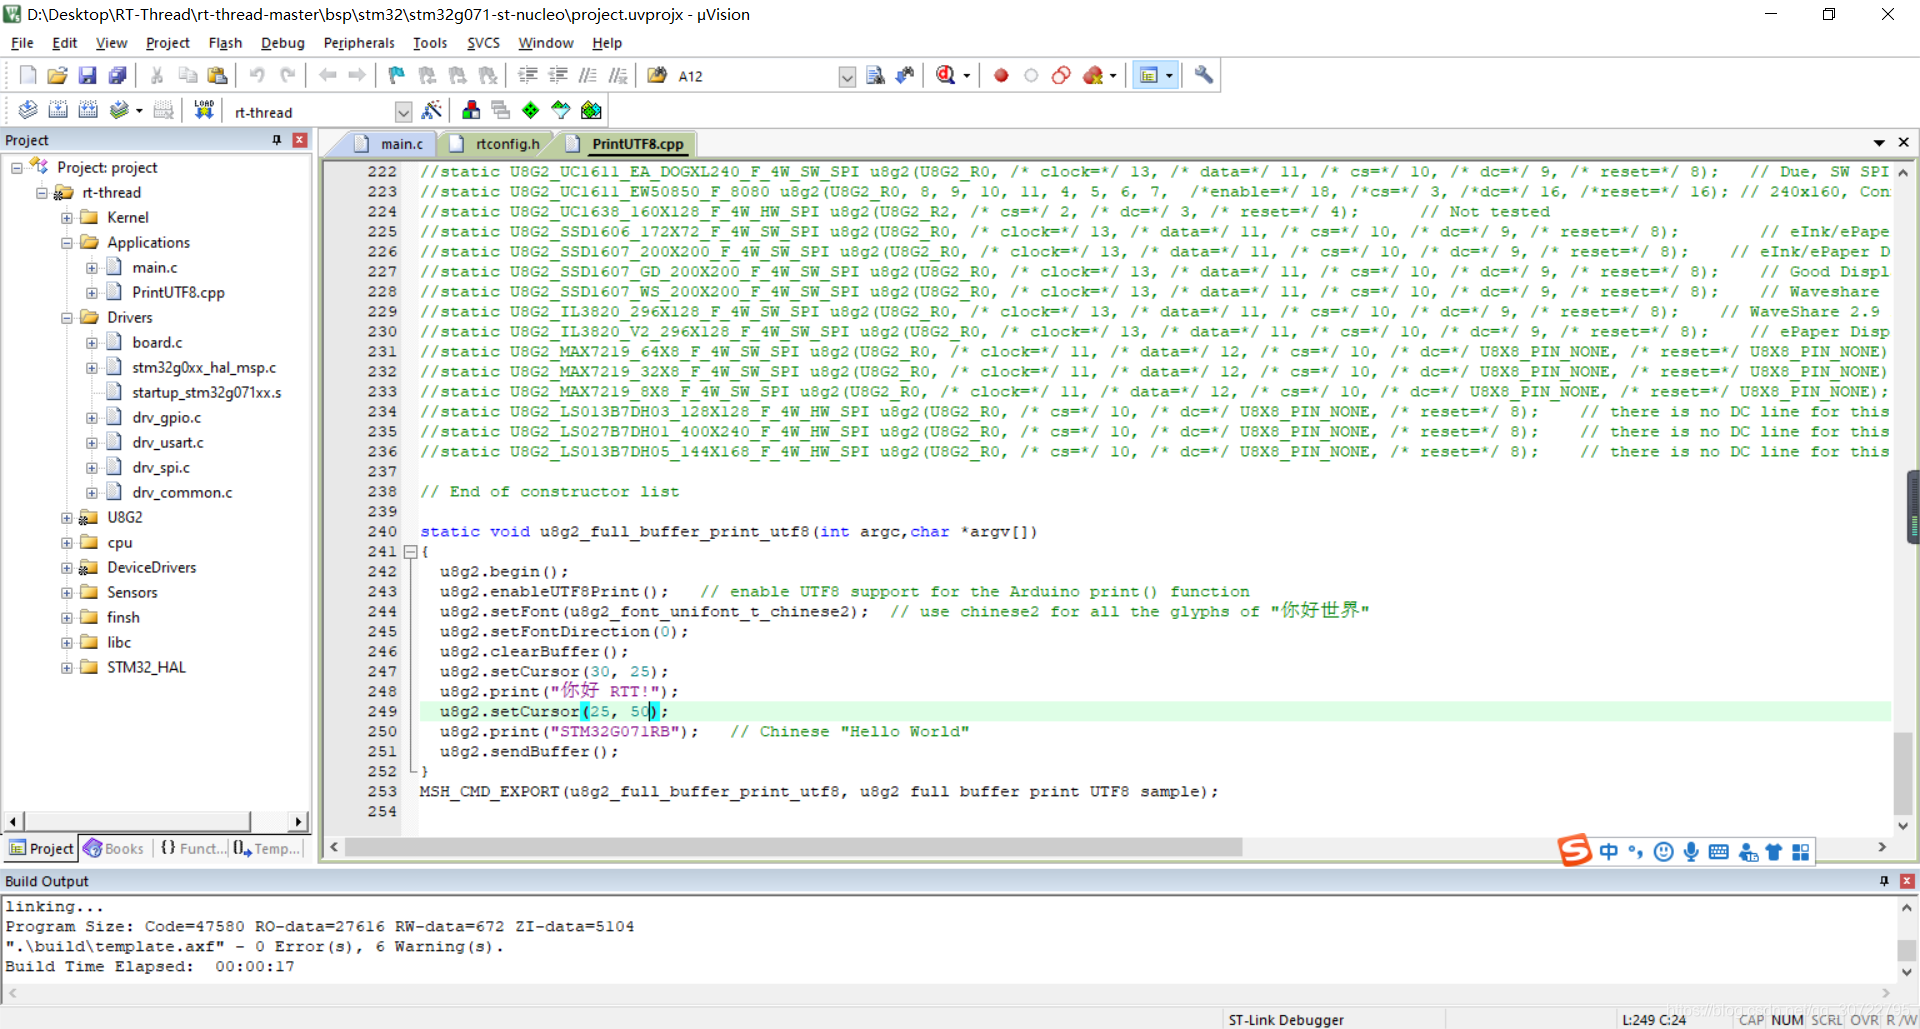
Task: Click the Sogou IME keyboard icon
Action: (1719, 852)
